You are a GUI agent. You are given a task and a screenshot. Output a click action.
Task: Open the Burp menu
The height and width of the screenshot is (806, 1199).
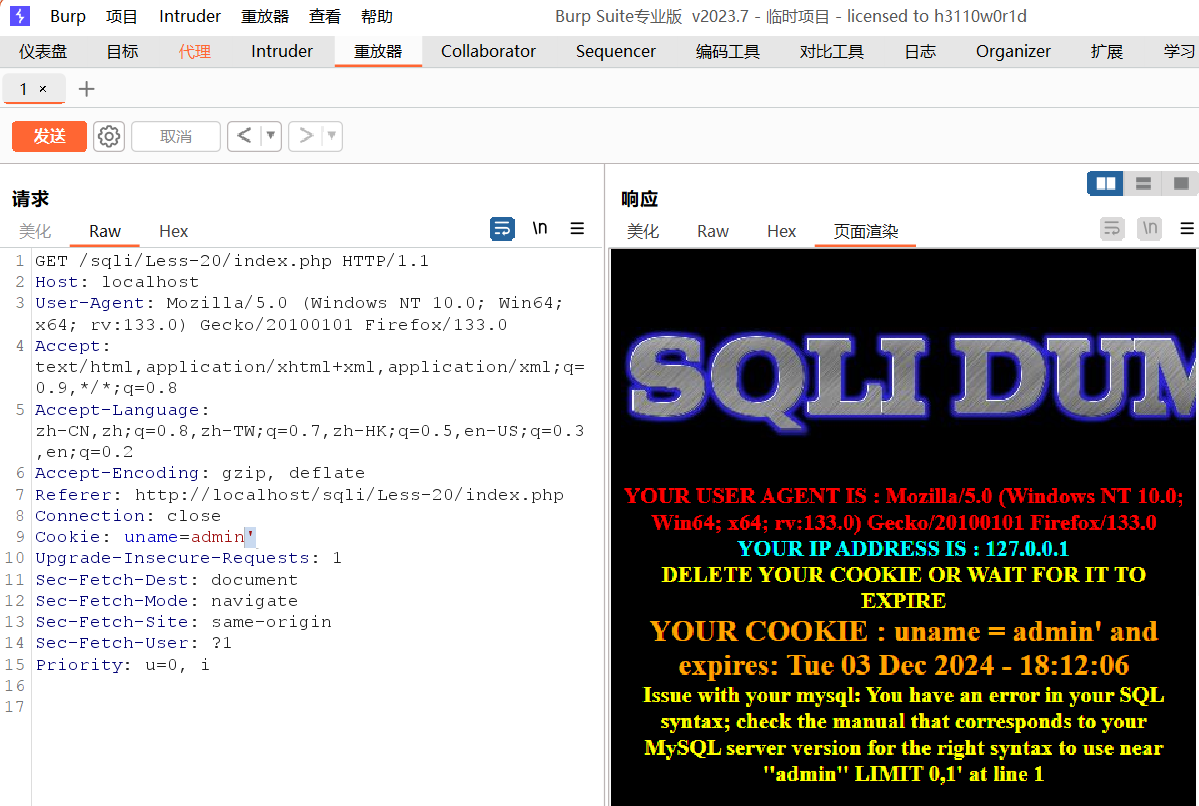[68, 16]
